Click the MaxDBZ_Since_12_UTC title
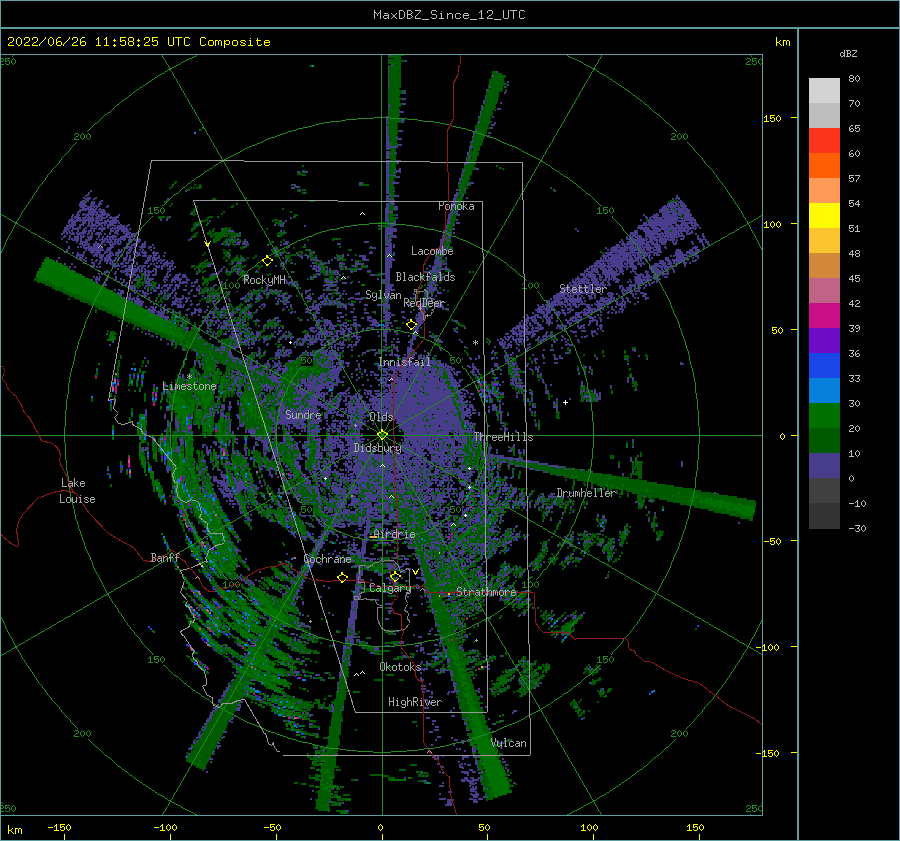The height and width of the screenshot is (841, 900). [449, 15]
